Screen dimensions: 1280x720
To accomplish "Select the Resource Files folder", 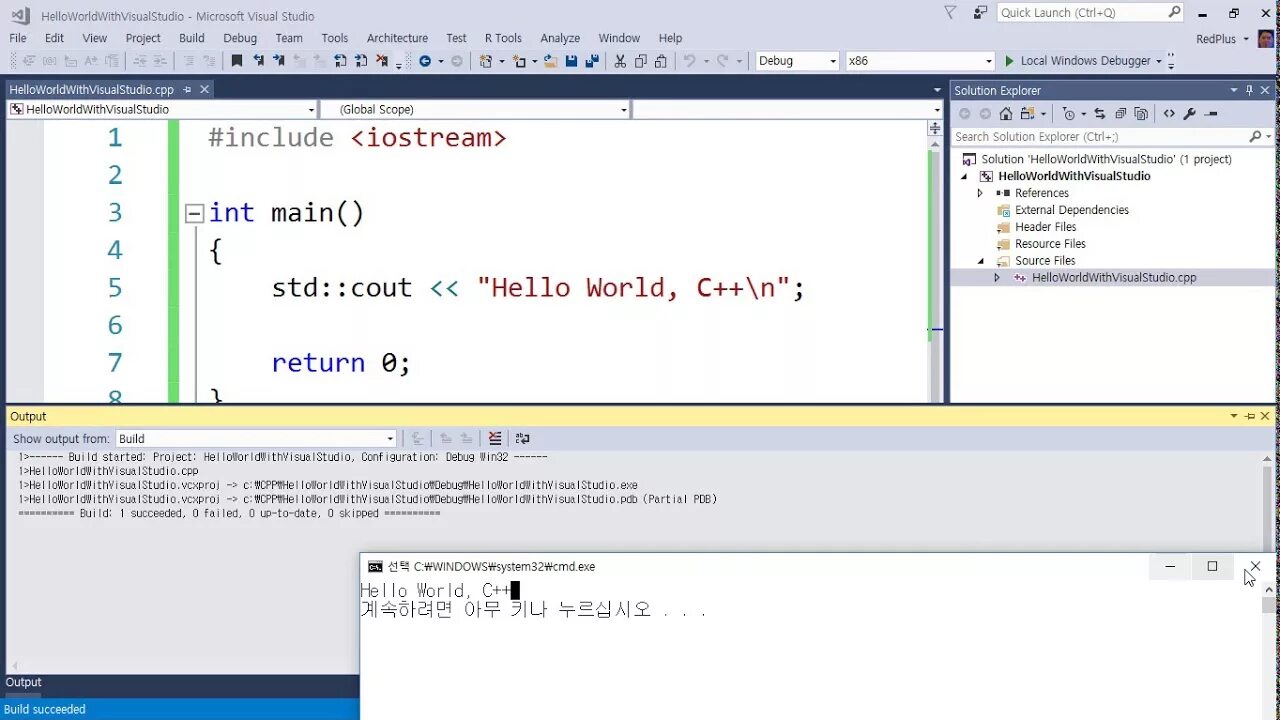I will tap(1050, 244).
